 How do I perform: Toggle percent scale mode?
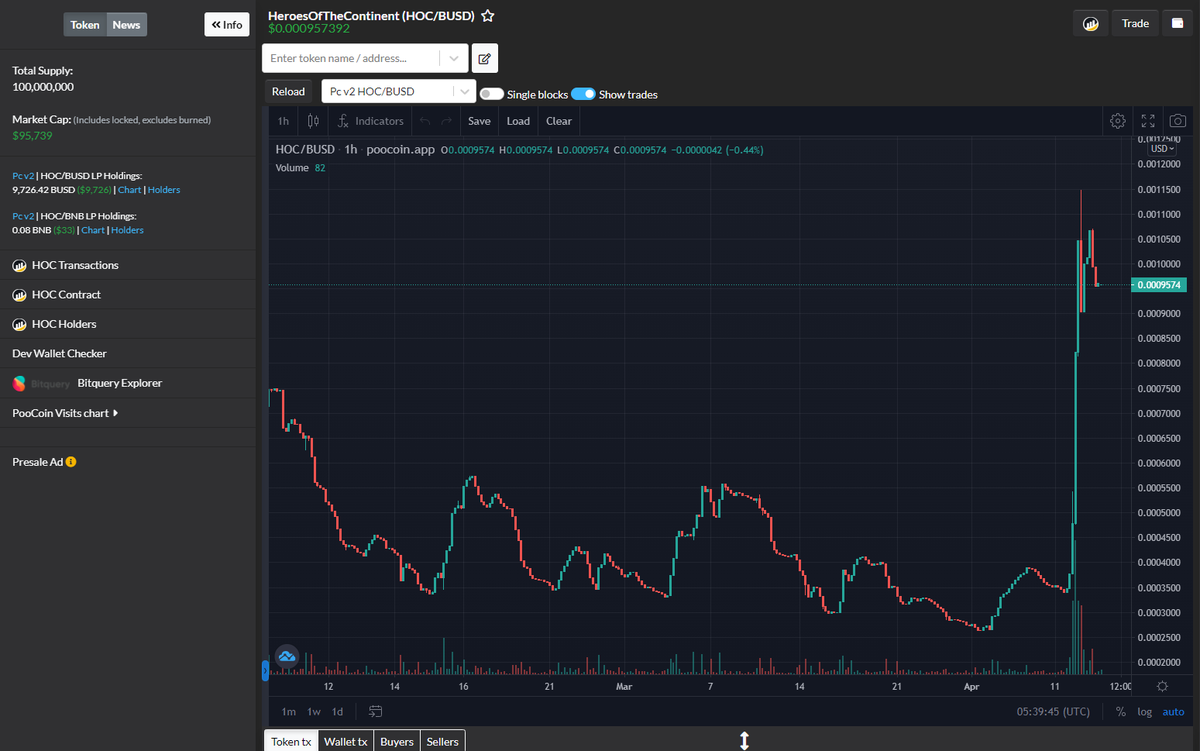click(1121, 712)
